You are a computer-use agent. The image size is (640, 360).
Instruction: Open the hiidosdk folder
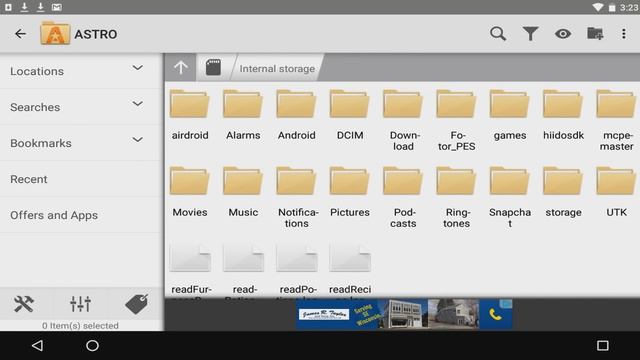(x=563, y=116)
